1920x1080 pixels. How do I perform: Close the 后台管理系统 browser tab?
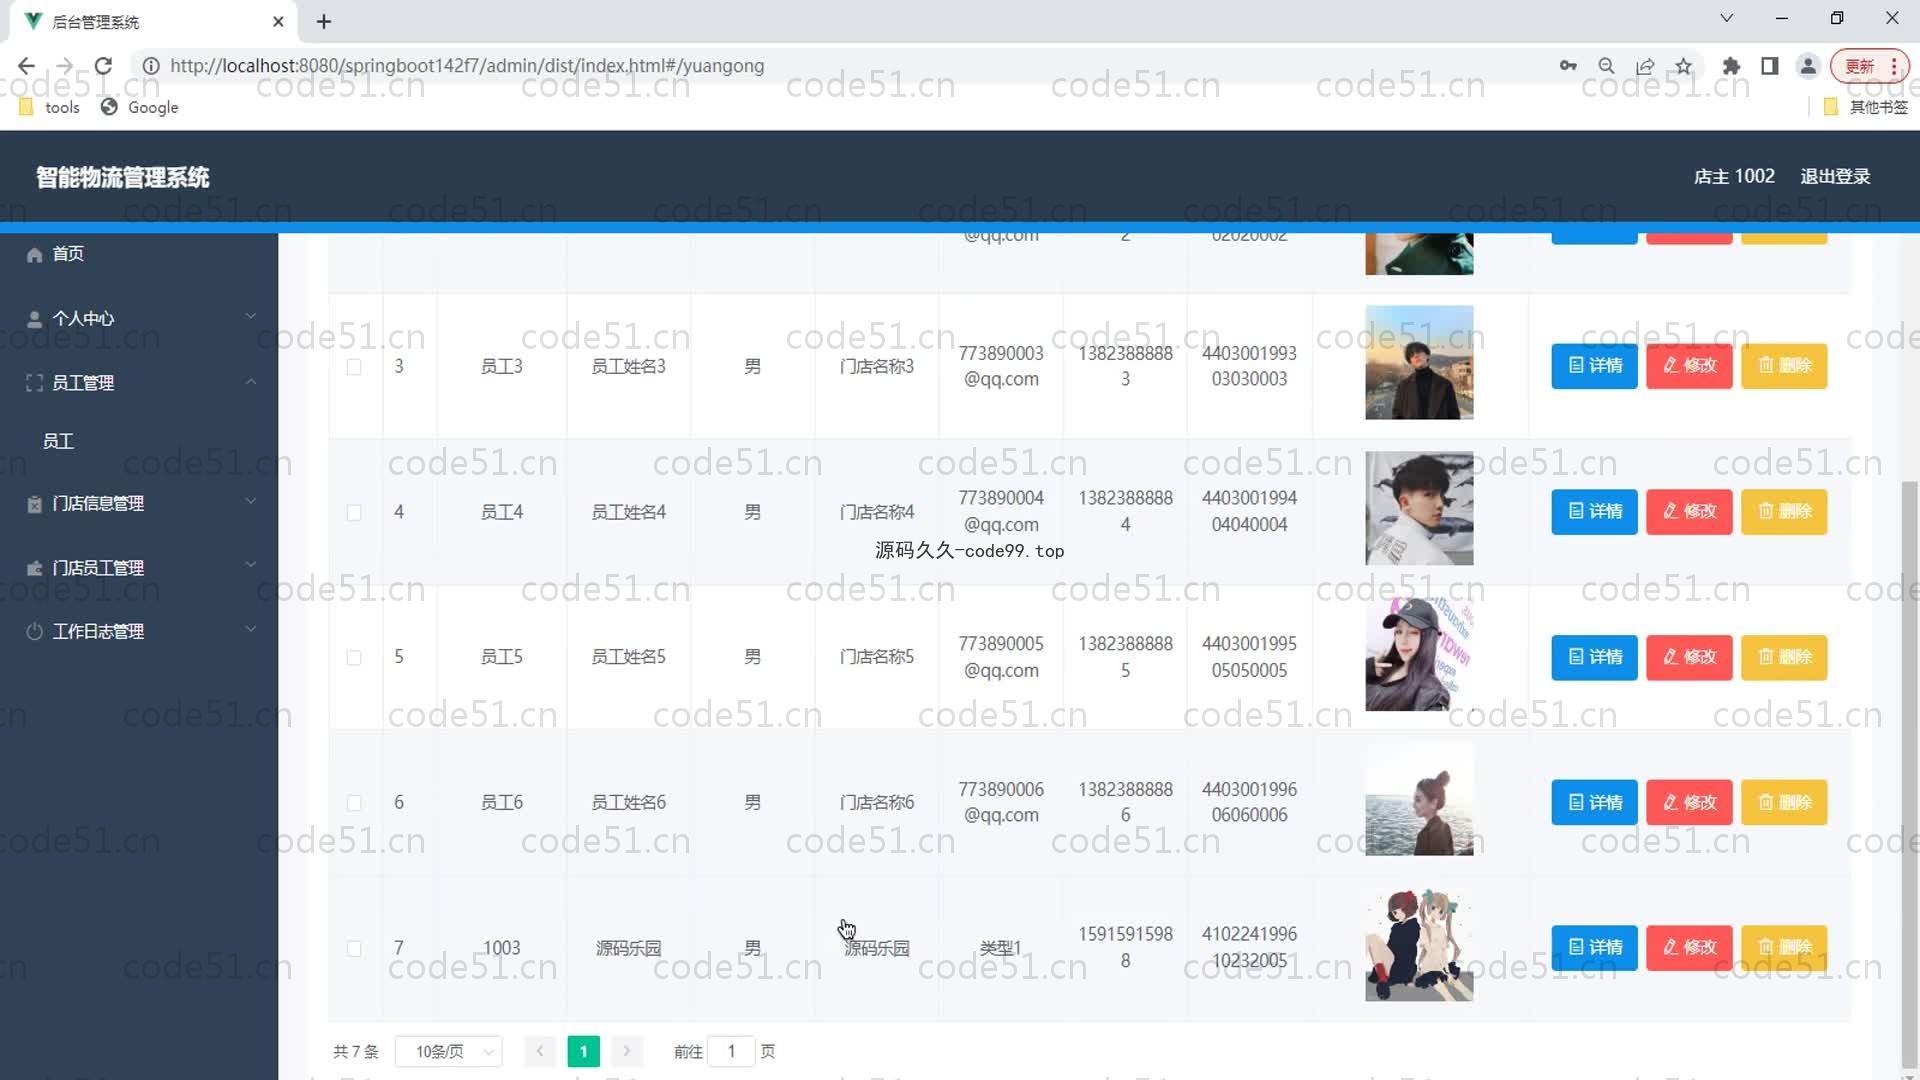(x=278, y=21)
